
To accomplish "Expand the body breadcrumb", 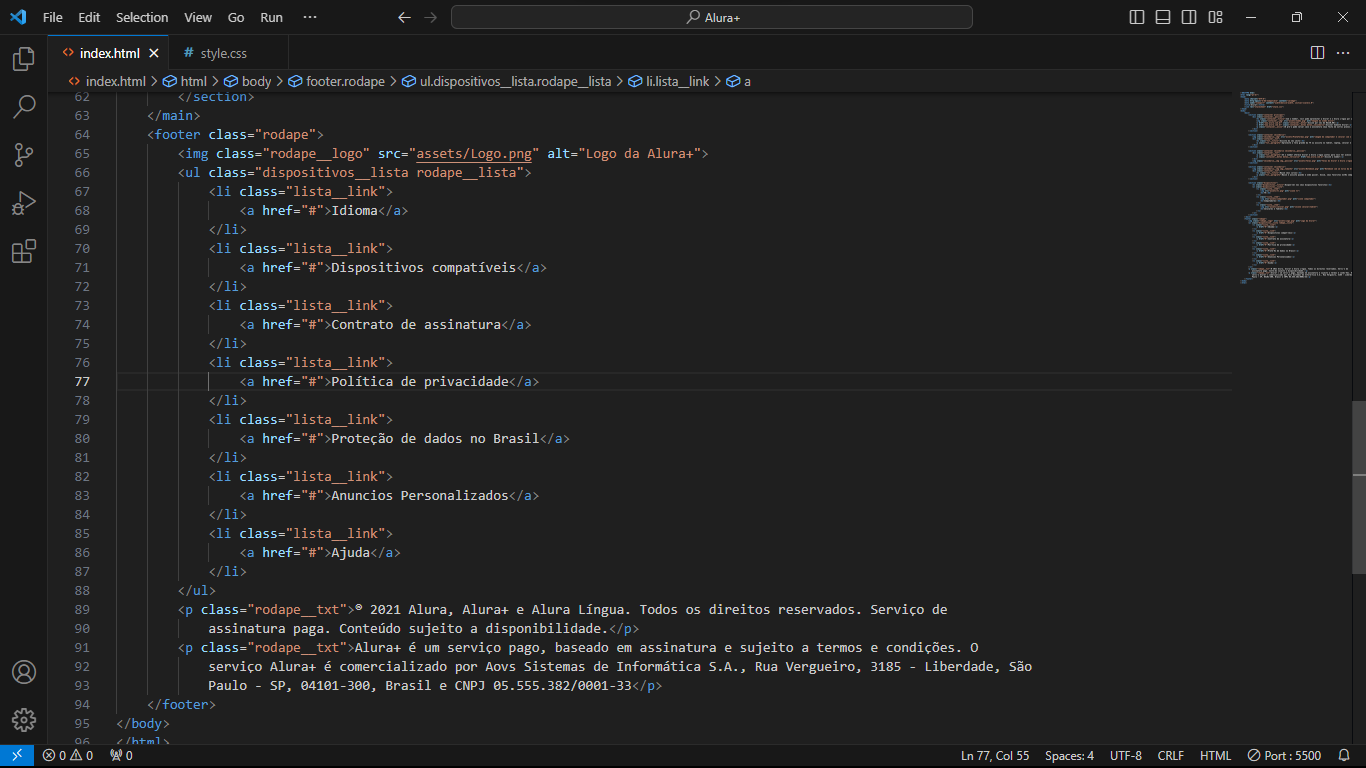I will pos(247,81).
